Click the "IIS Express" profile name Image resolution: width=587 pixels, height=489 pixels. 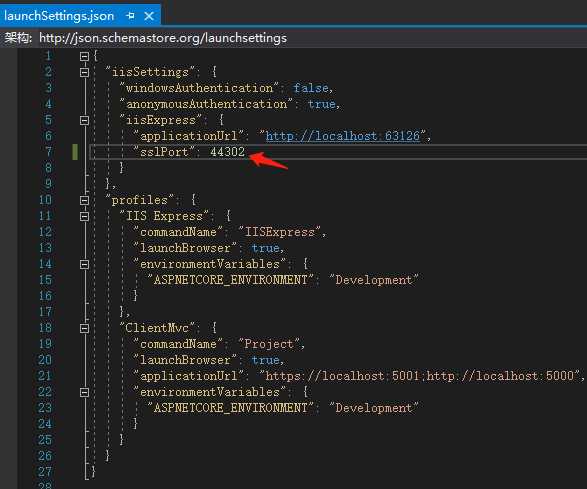click(164, 216)
